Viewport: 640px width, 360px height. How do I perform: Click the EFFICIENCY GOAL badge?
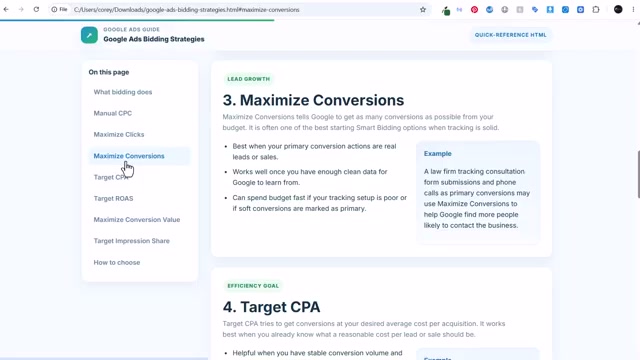pyautogui.click(x=253, y=286)
